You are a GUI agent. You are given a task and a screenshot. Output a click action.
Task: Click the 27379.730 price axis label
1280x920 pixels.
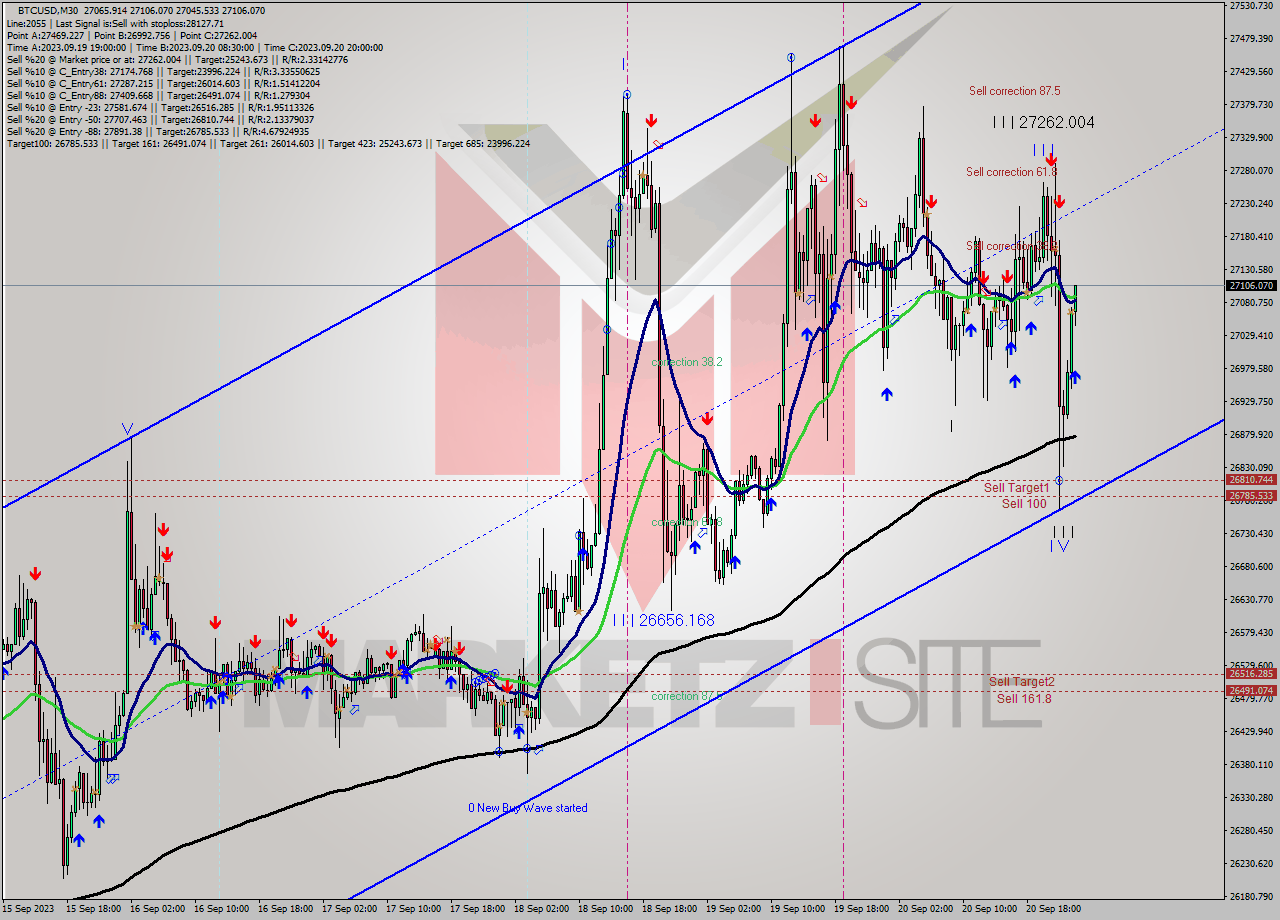[x=1251, y=104]
